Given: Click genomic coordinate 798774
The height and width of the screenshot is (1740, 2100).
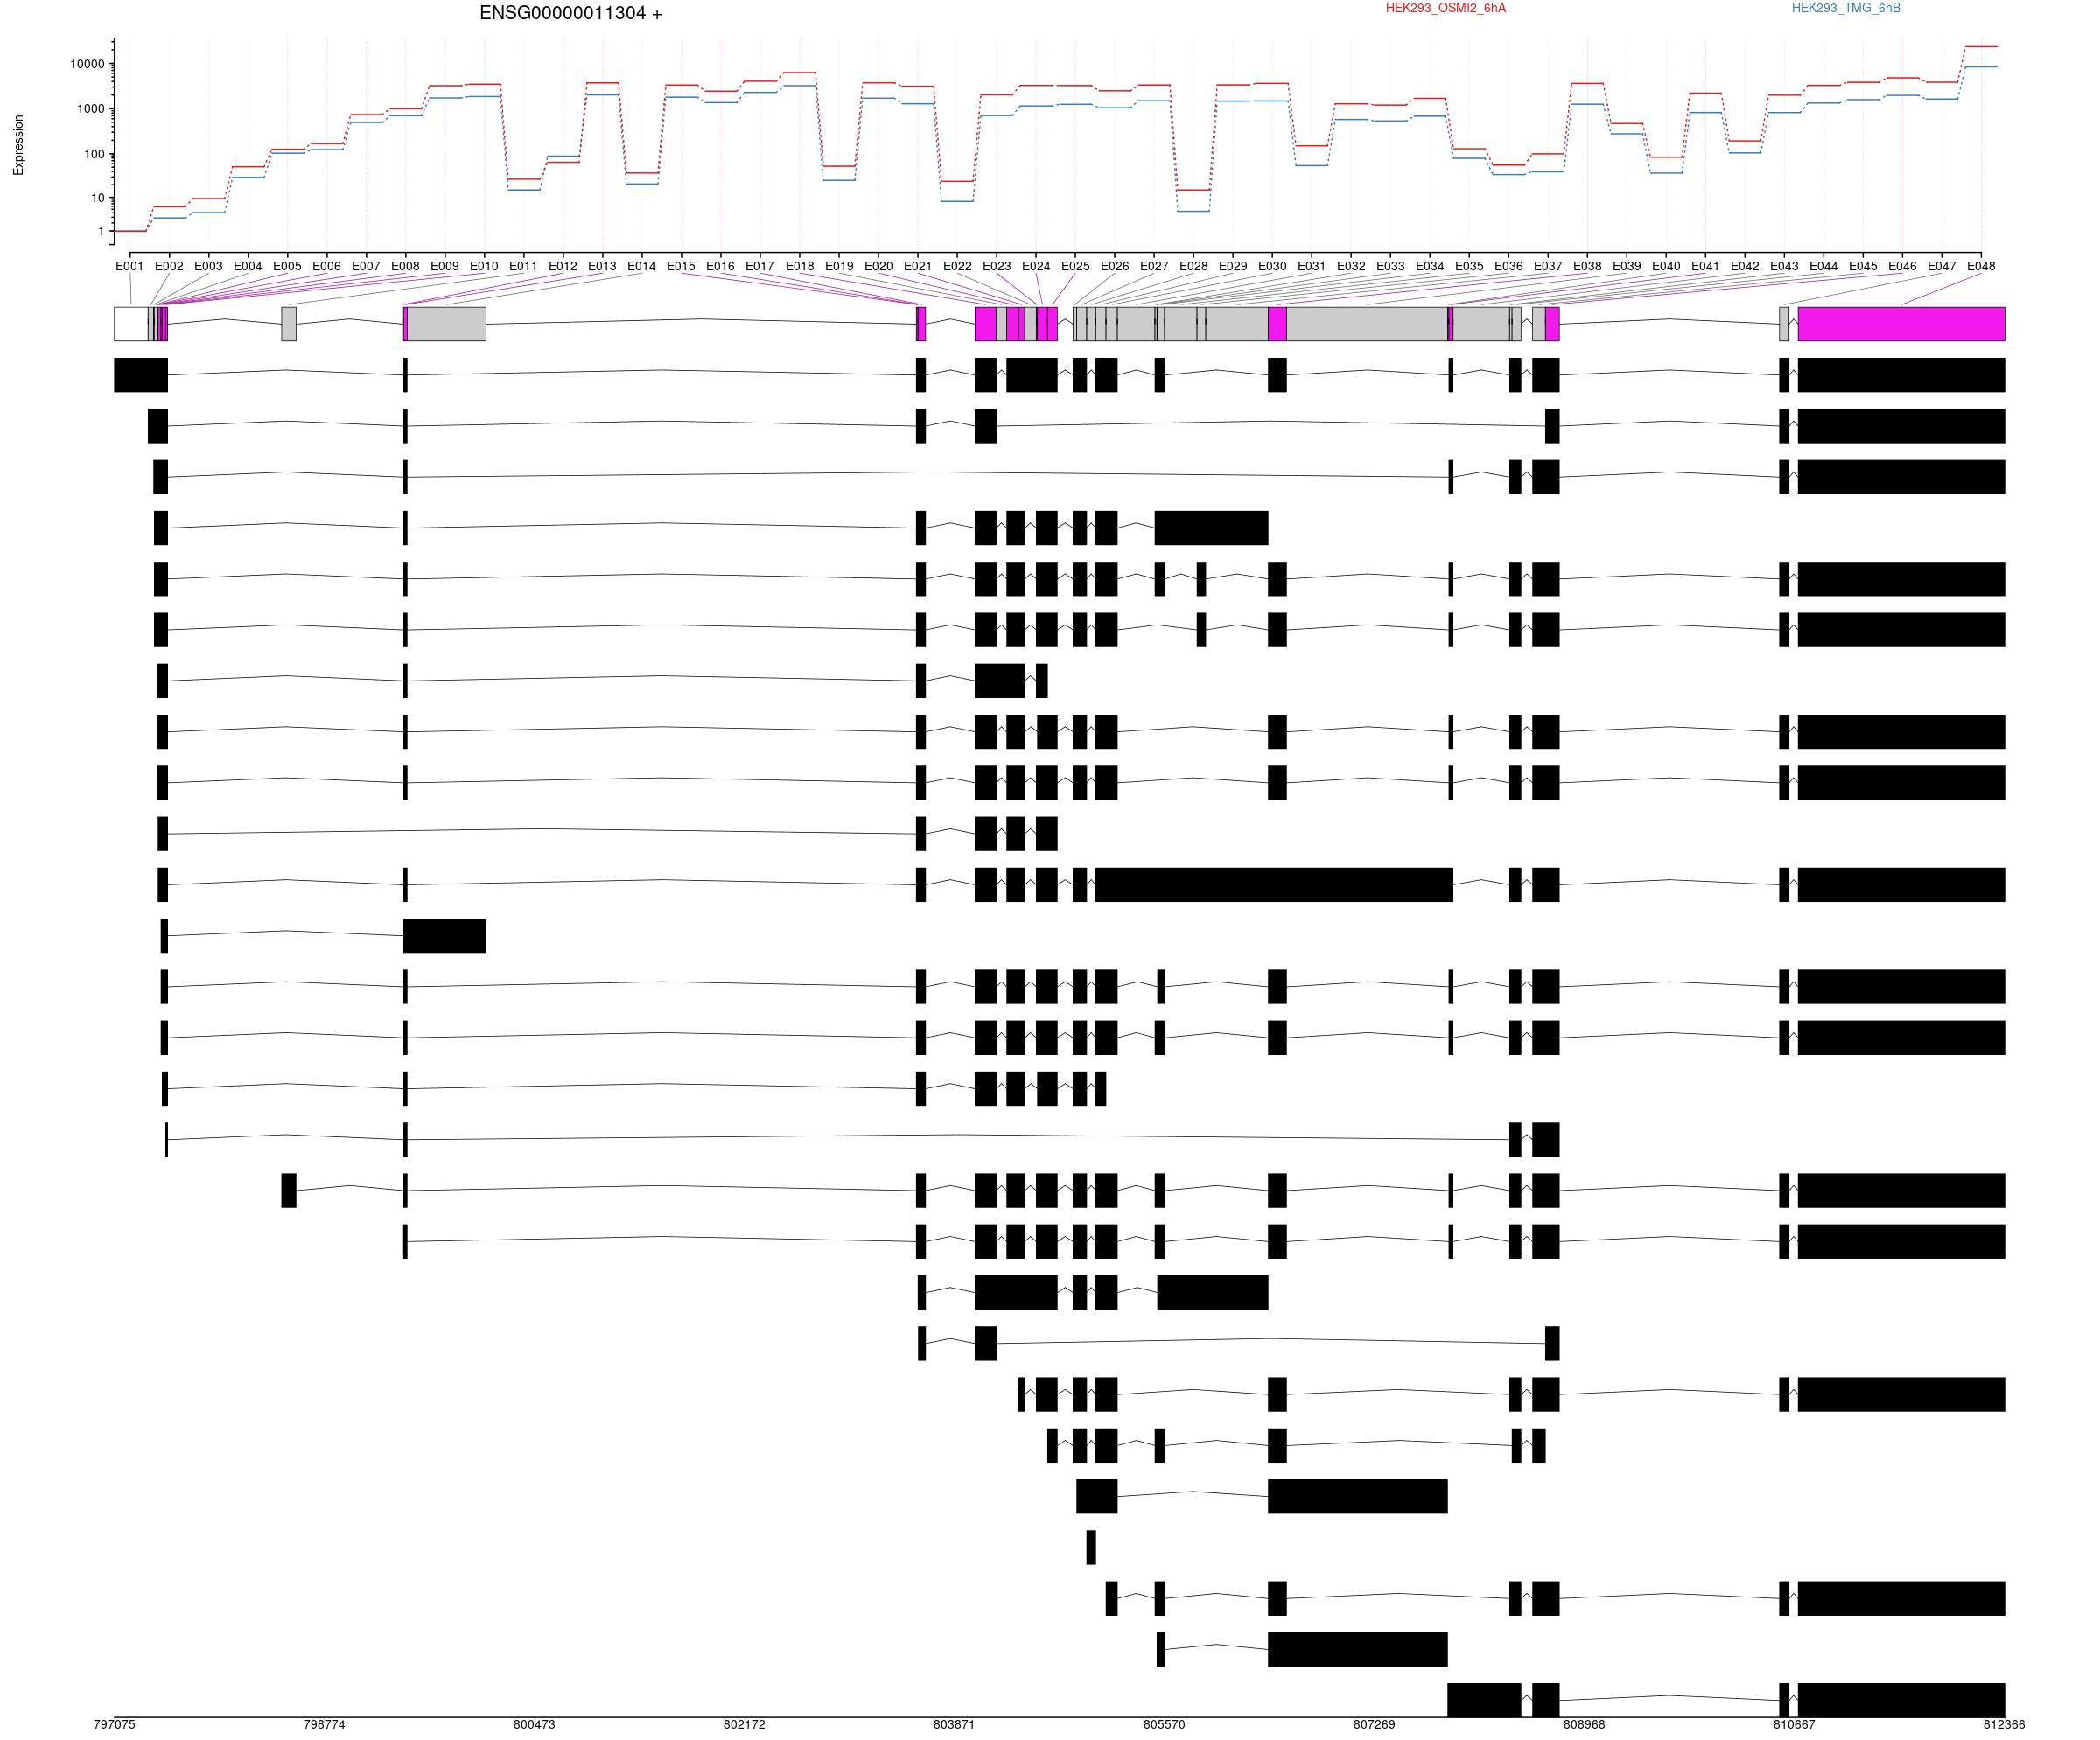Looking at the screenshot, I should (324, 1725).
